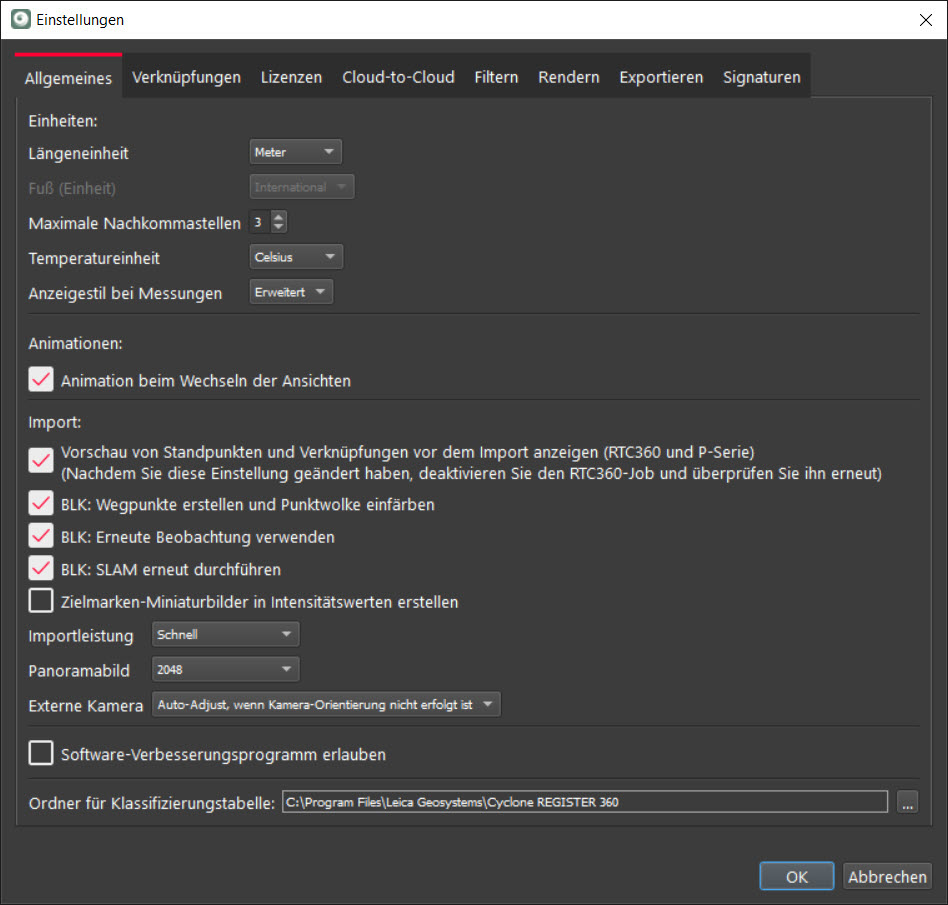Open the Signaturen tab

[762, 77]
